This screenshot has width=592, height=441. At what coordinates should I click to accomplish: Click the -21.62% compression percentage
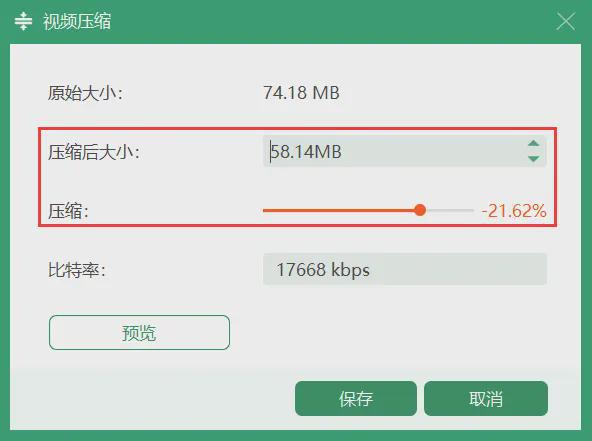(x=514, y=211)
